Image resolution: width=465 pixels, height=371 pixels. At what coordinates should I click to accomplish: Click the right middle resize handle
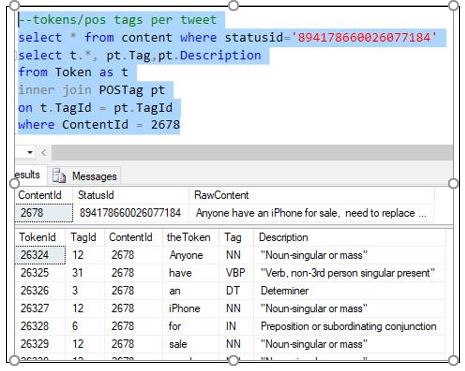(x=454, y=183)
